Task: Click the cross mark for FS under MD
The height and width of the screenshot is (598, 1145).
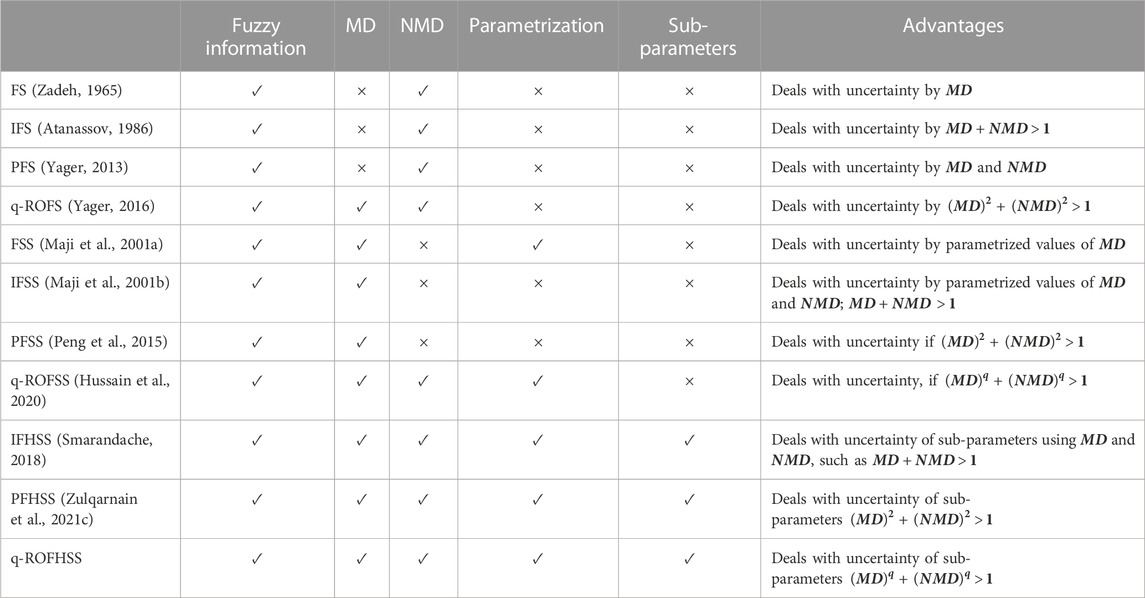Action: tap(361, 91)
